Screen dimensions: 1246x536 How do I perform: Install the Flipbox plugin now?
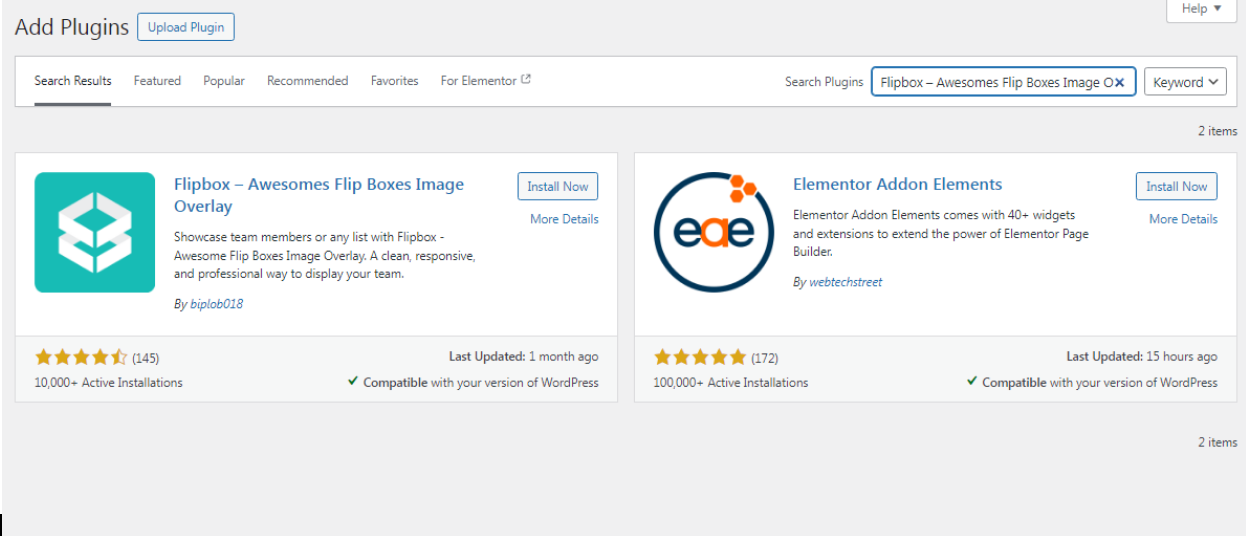[x=558, y=186]
